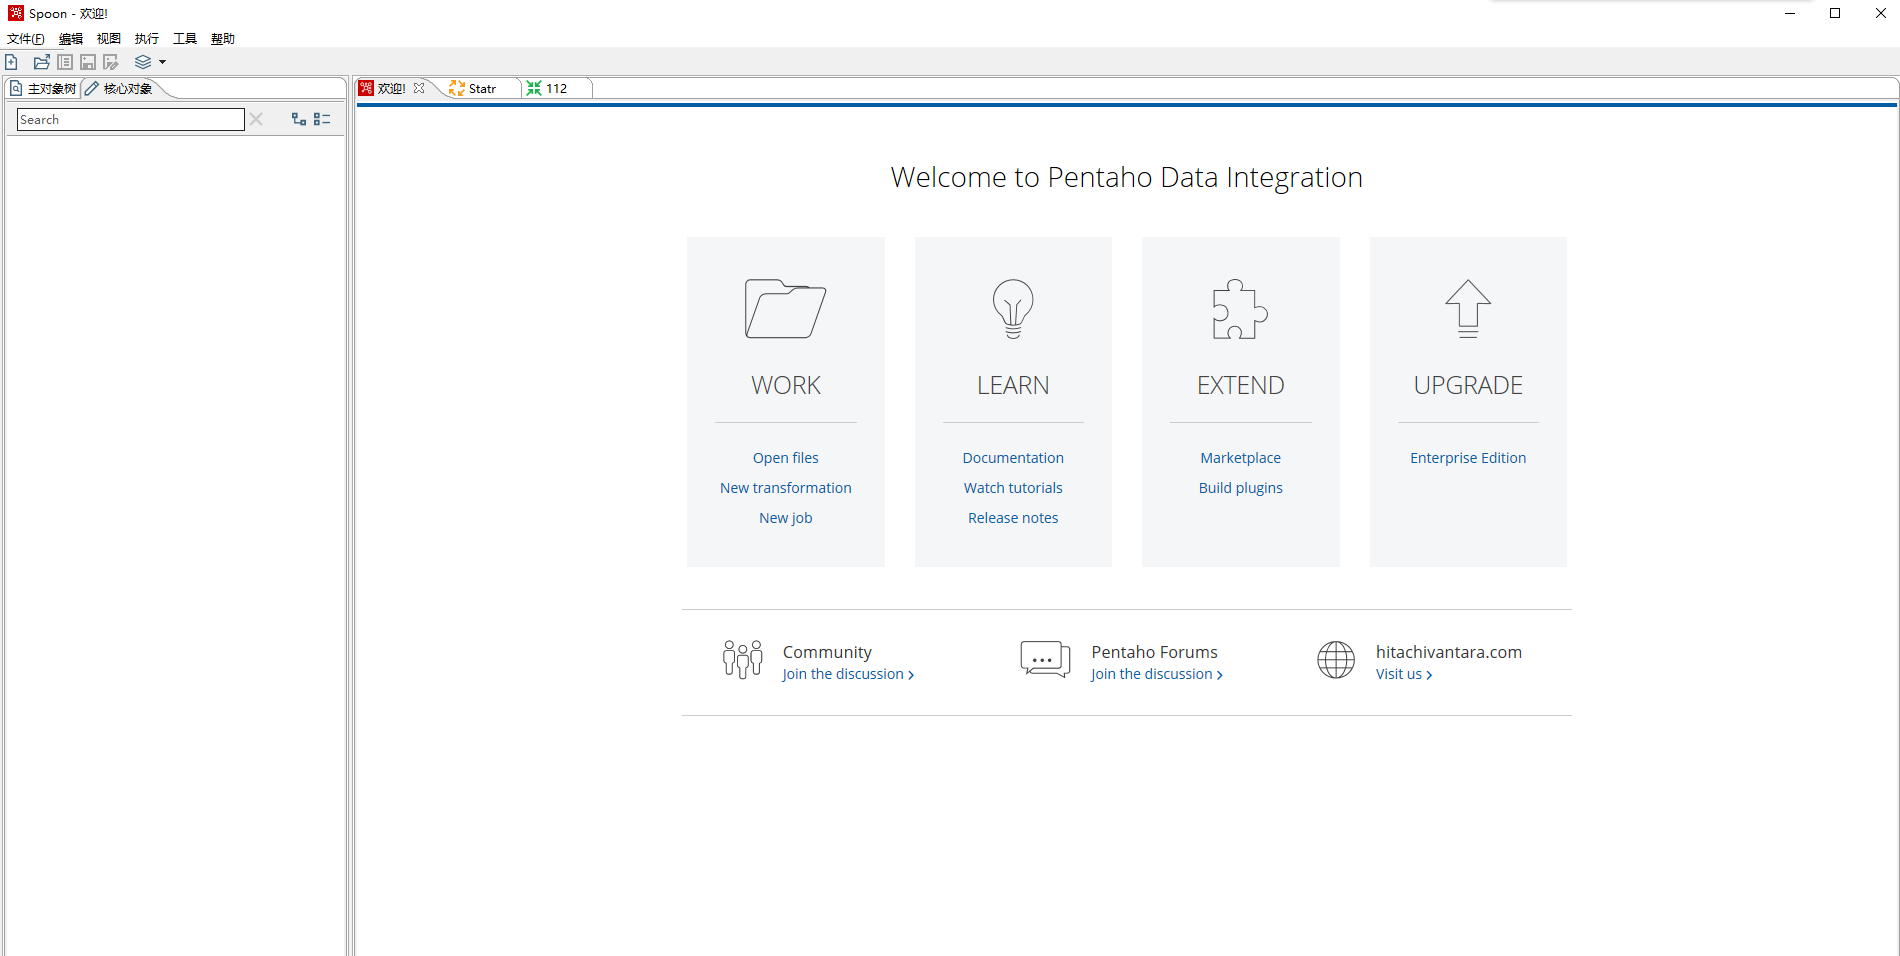Click the expand tree icon
The image size is (1900, 956).
click(x=299, y=119)
